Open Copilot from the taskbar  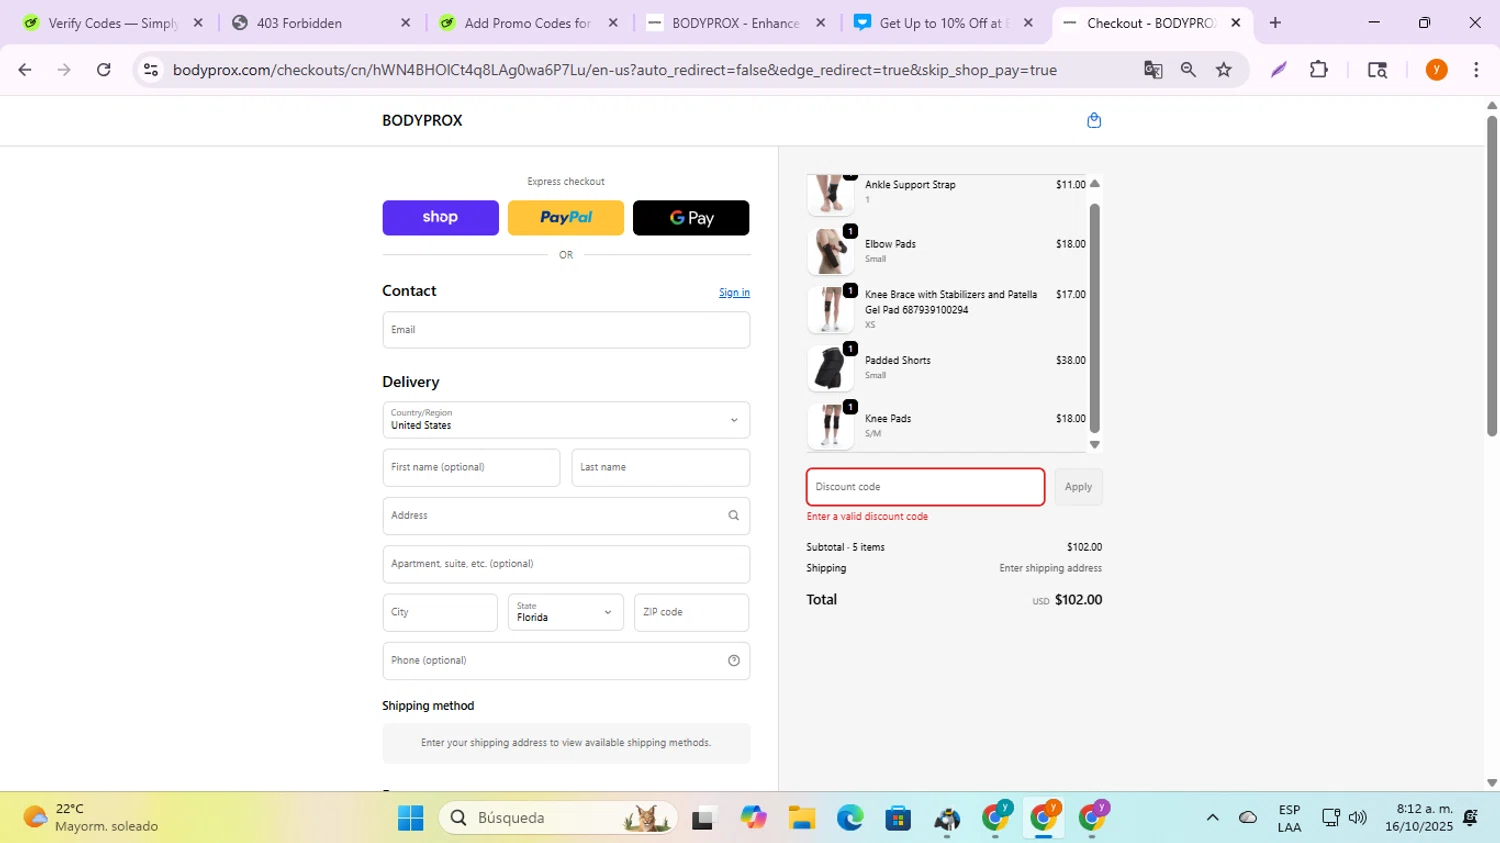tap(753, 818)
